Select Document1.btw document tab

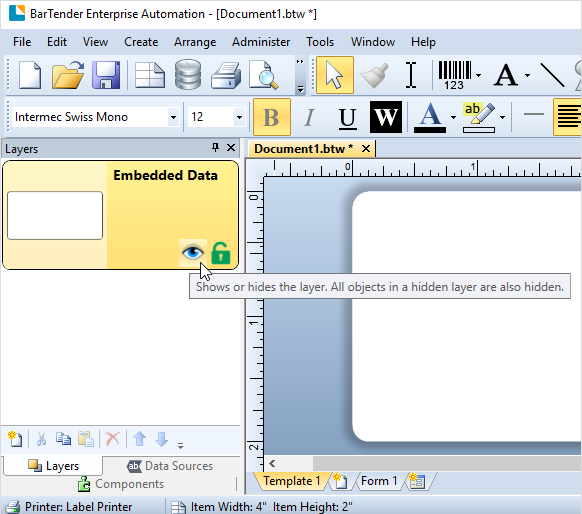(303, 149)
